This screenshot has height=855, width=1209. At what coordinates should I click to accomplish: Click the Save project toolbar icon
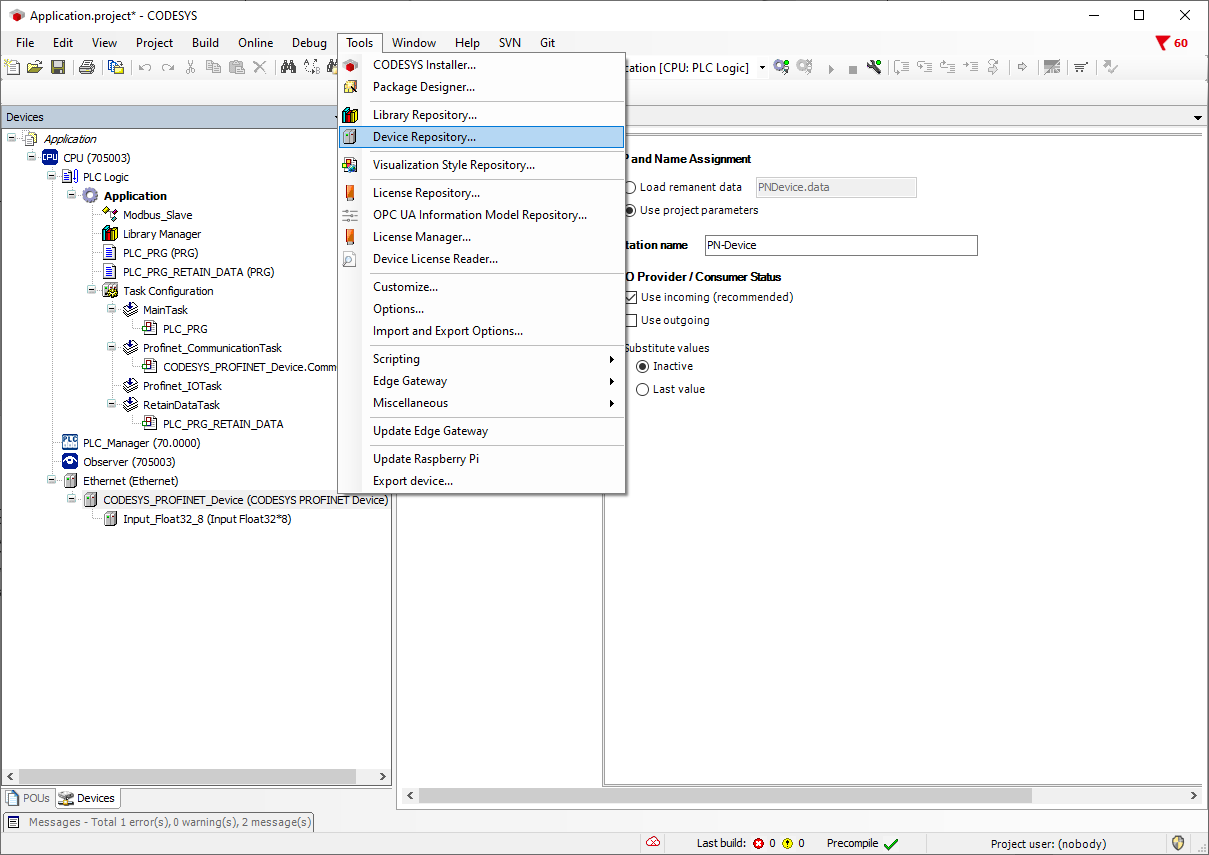point(58,67)
